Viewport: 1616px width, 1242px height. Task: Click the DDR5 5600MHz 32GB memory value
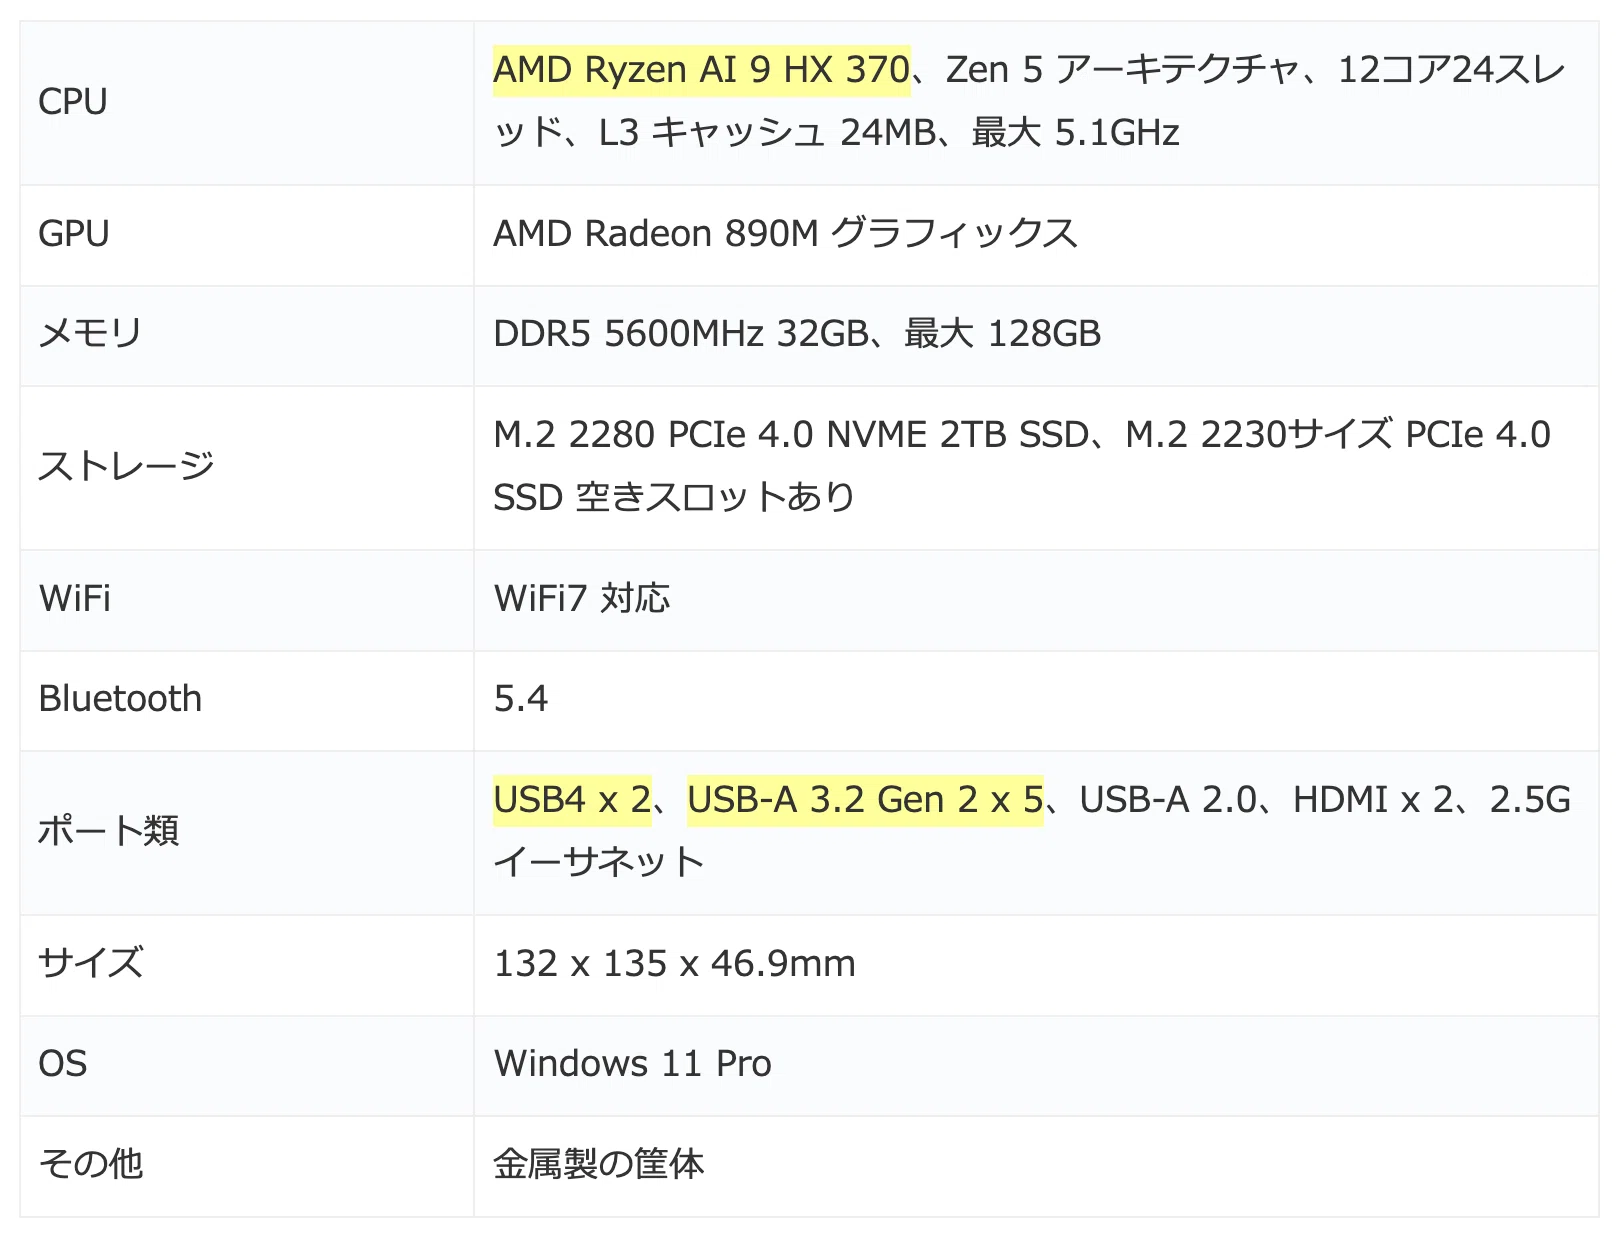click(x=682, y=333)
